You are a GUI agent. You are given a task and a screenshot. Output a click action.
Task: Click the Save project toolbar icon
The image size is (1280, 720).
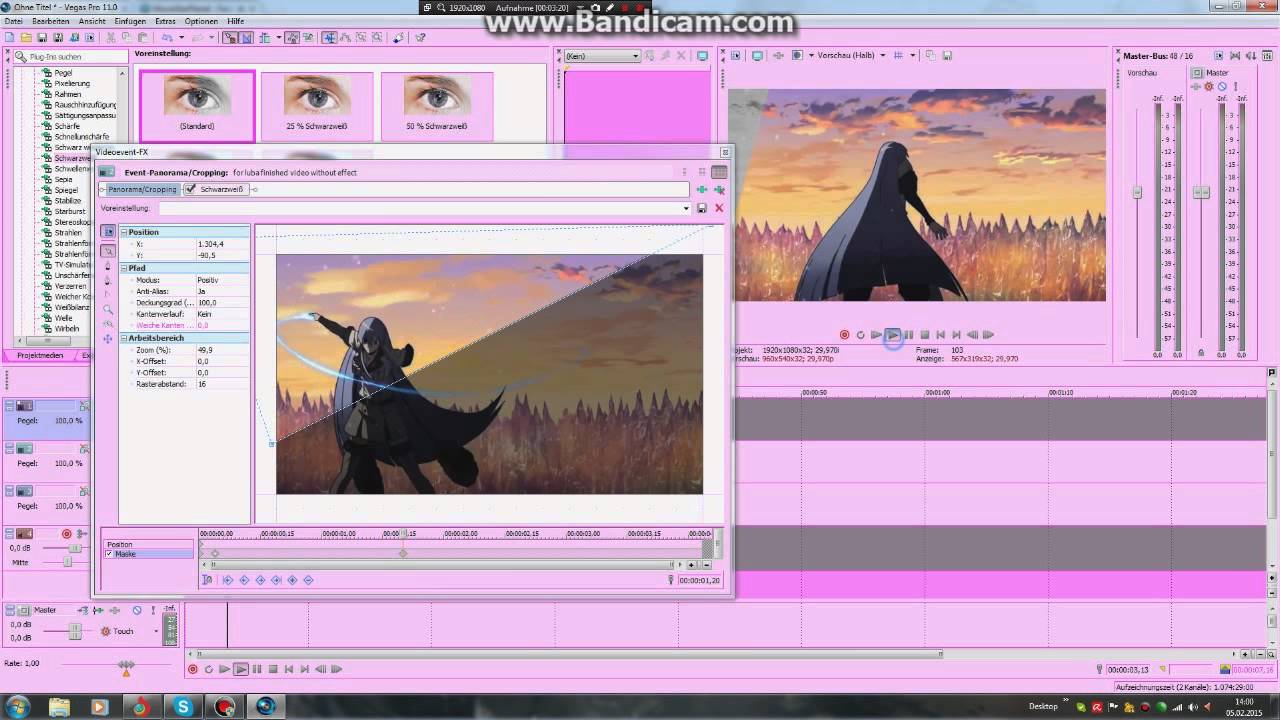point(42,38)
